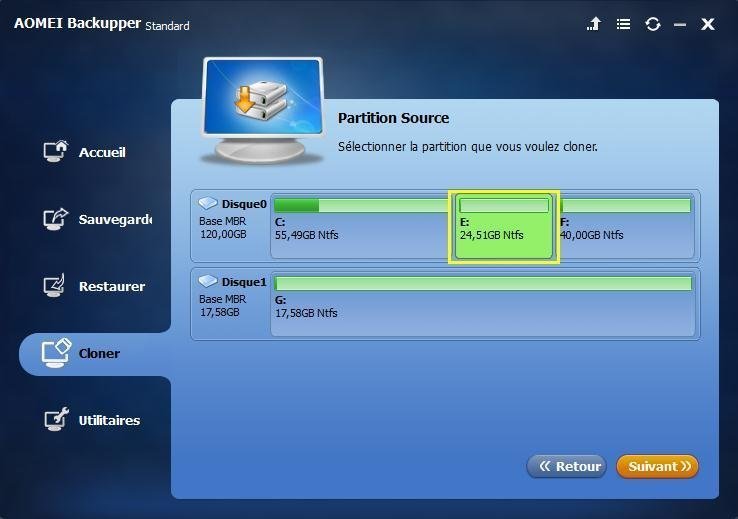Click the 17,58GB size under Disque1
This screenshot has width=738, height=519.
[220, 312]
